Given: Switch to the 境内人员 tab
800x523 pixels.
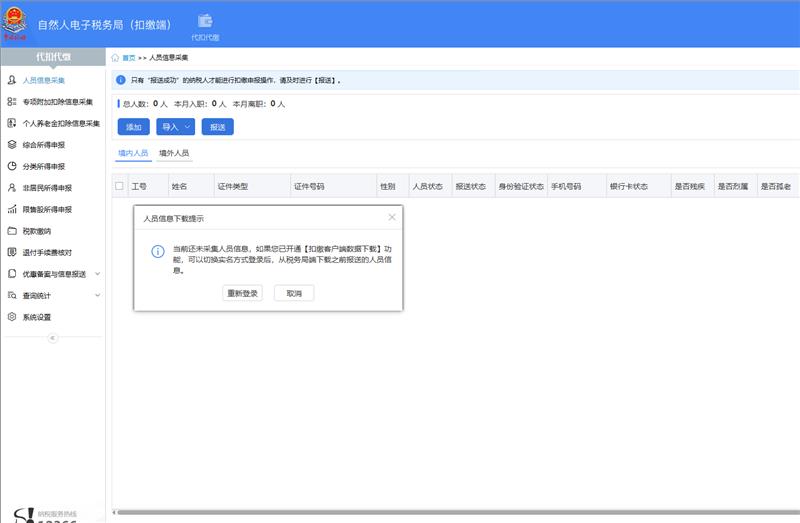Looking at the screenshot, I should [133, 153].
